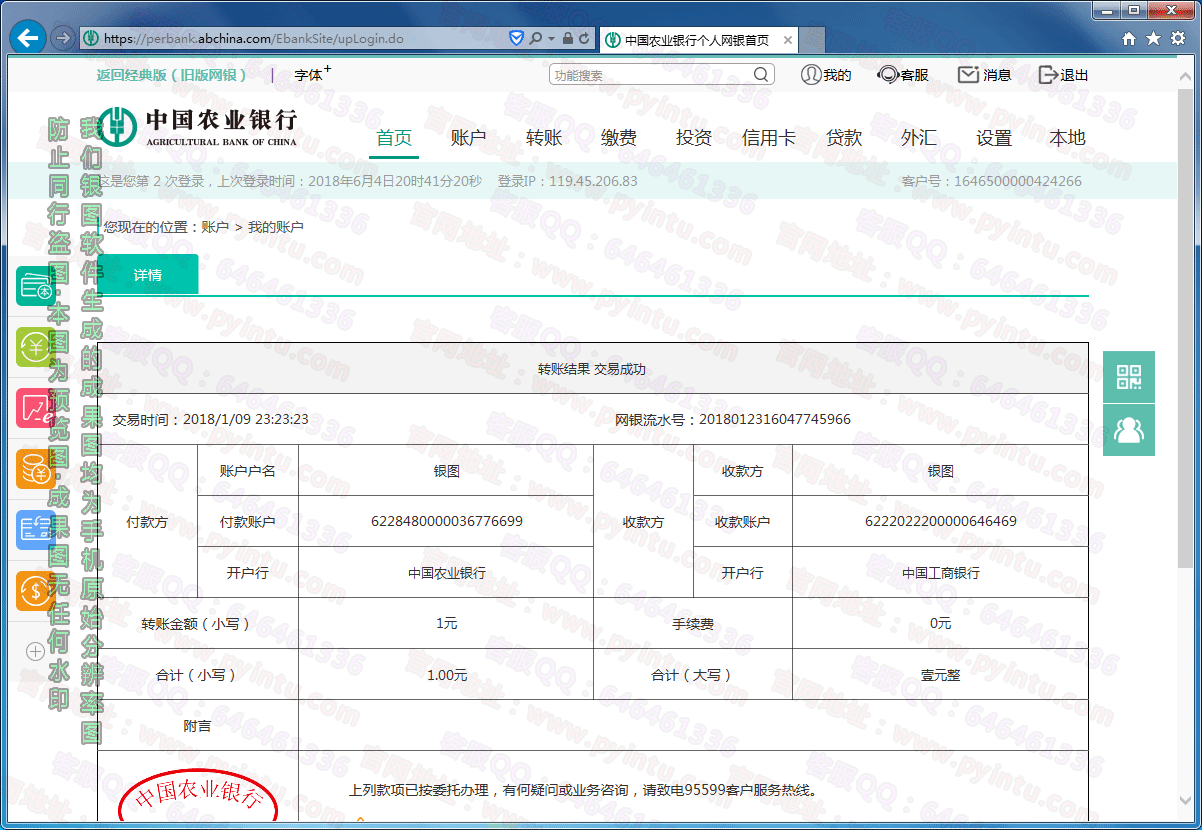Click the 壹元整 amount in words cell

pyautogui.click(x=941, y=675)
